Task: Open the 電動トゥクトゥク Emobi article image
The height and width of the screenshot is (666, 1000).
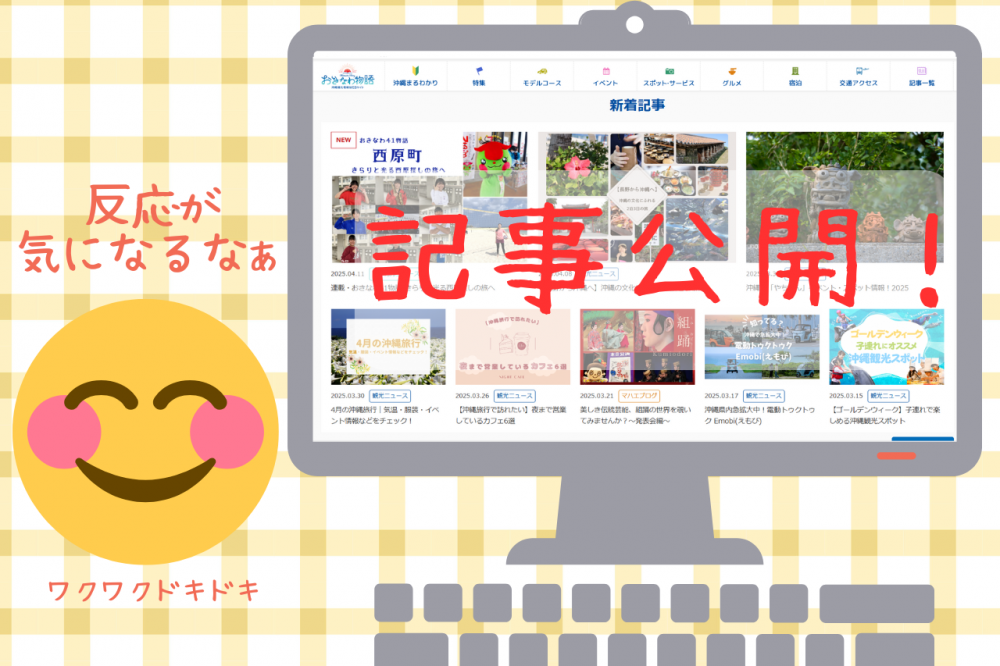Action: [761, 346]
